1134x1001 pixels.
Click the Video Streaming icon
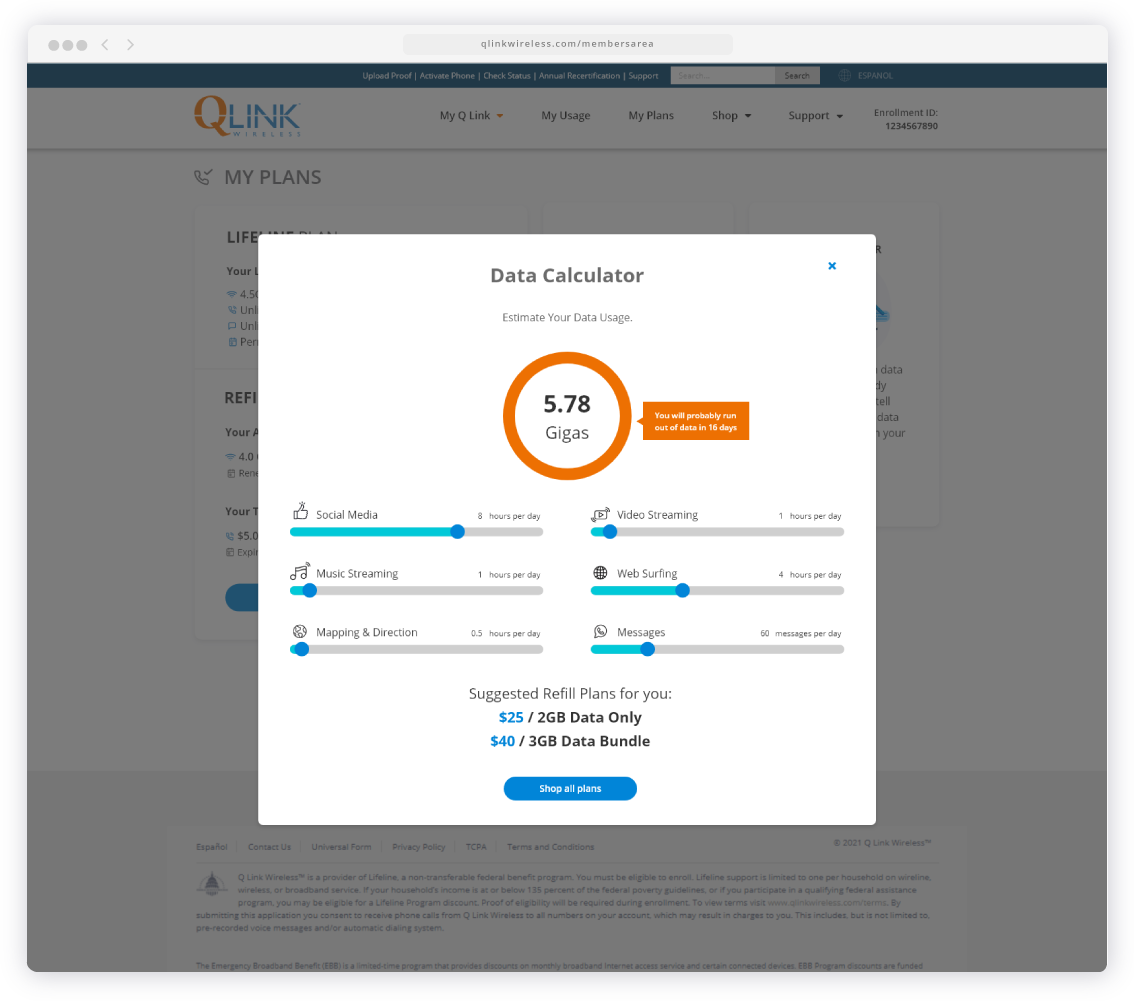[600, 514]
